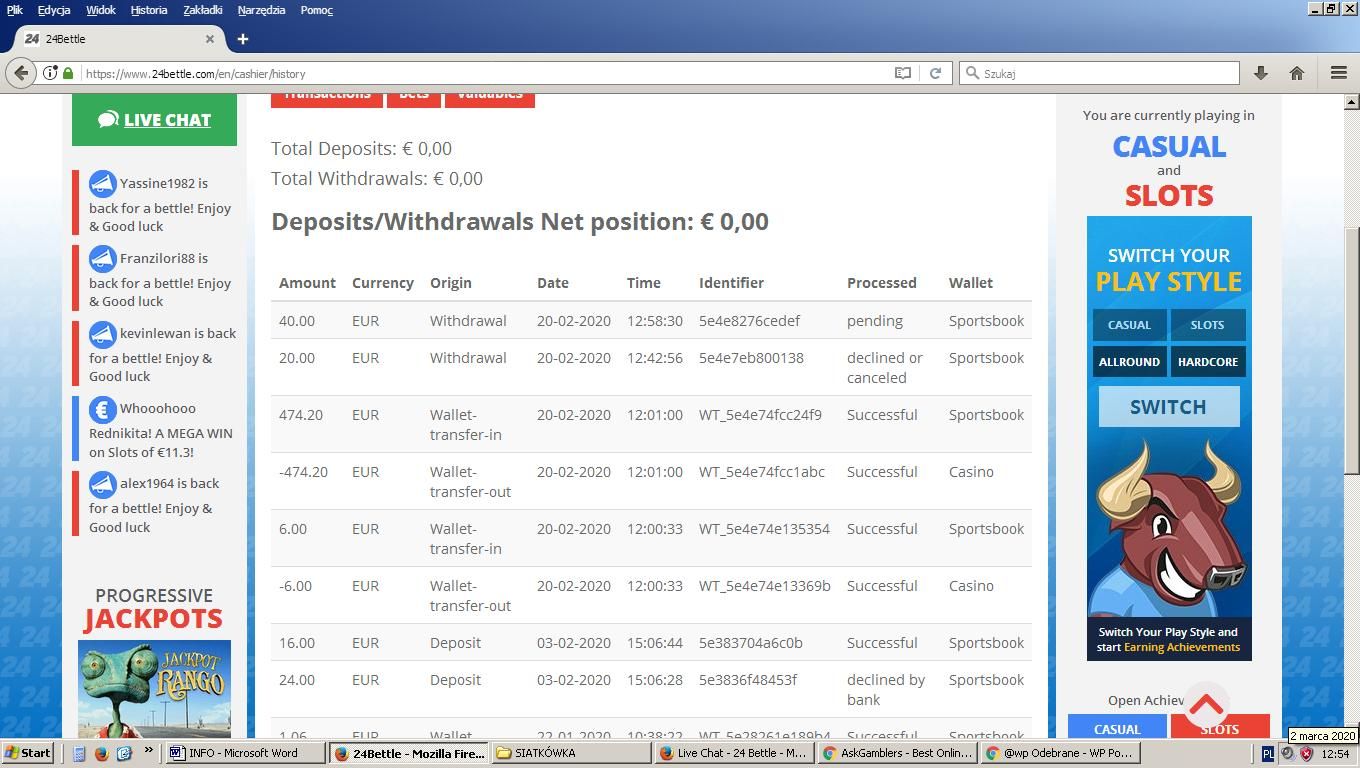1360x768 pixels.
Task: Click the red security shield tray icon
Action: (x=1306, y=753)
